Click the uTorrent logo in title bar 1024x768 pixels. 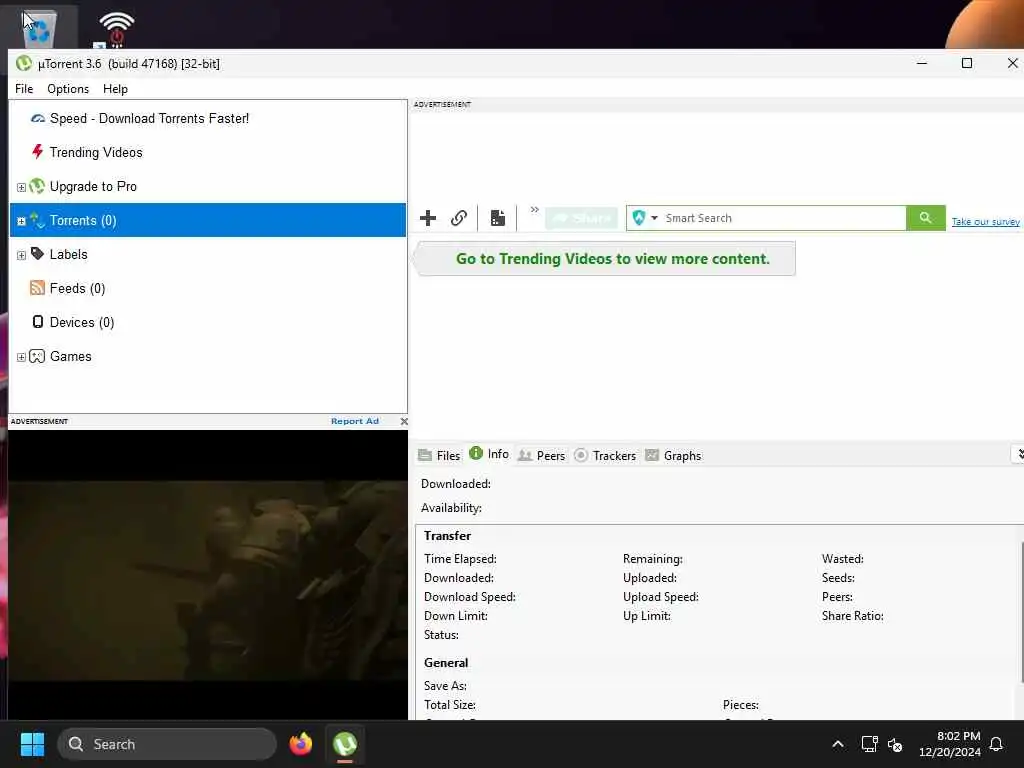tap(24, 63)
